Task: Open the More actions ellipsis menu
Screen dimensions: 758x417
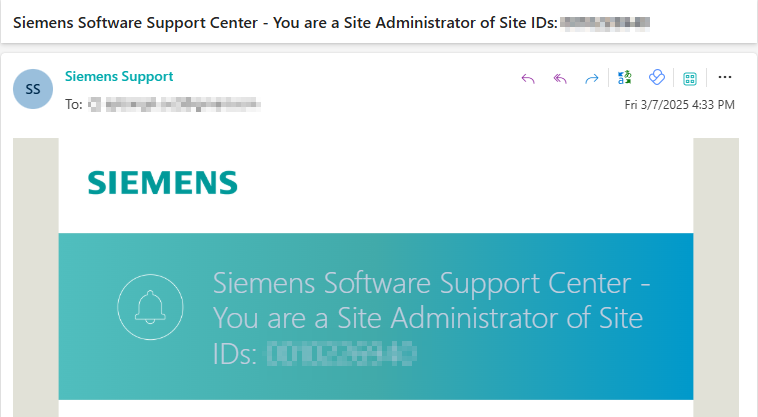Action: click(725, 78)
